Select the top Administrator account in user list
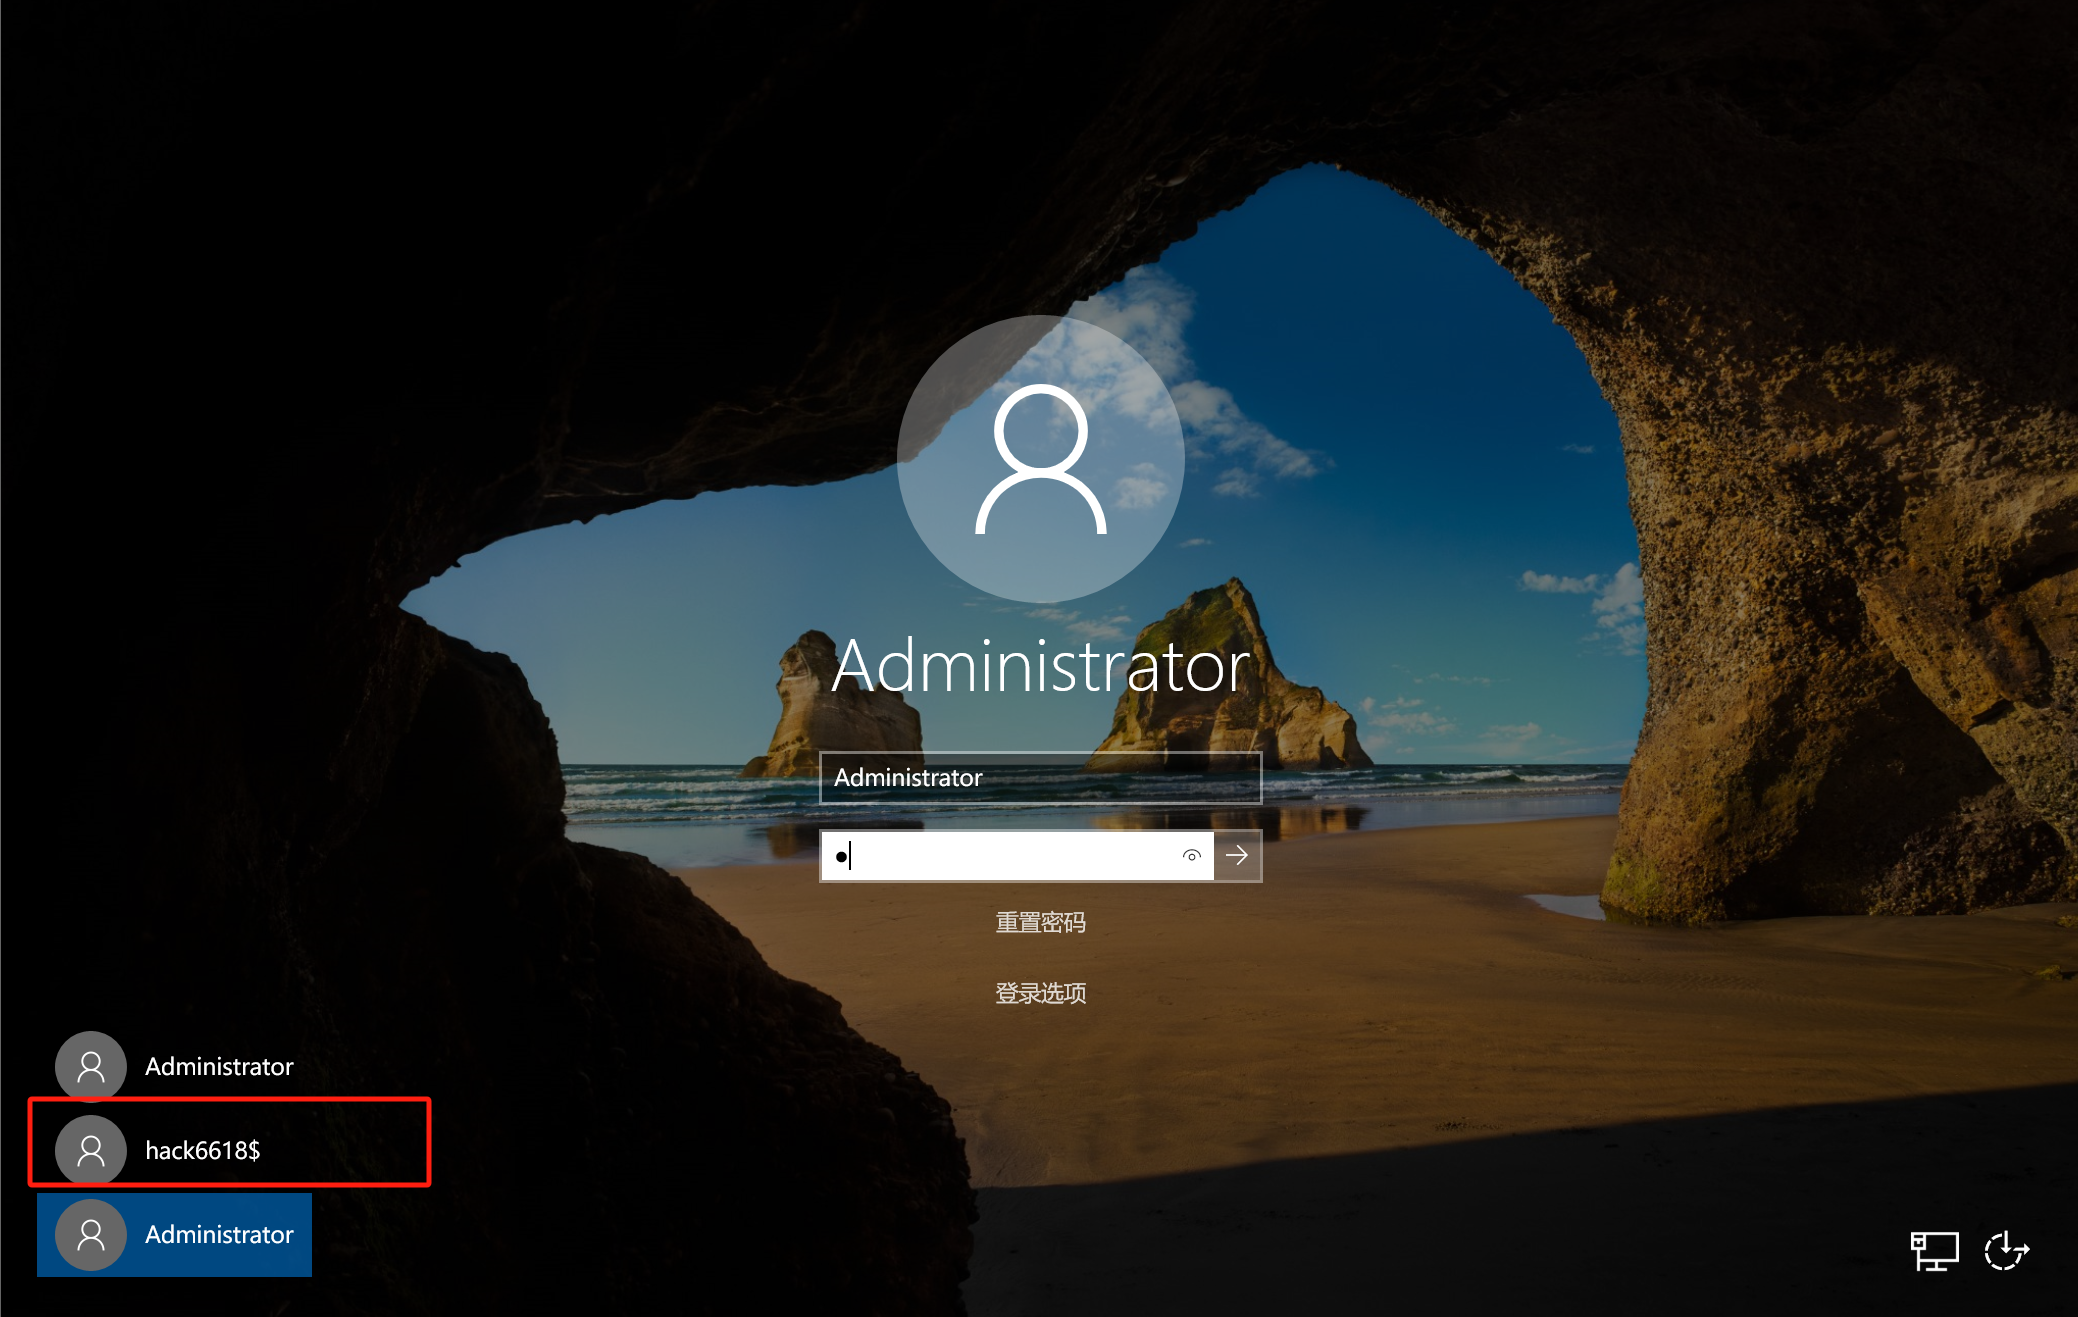Viewport: 2078px width, 1317px height. point(175,1066)
